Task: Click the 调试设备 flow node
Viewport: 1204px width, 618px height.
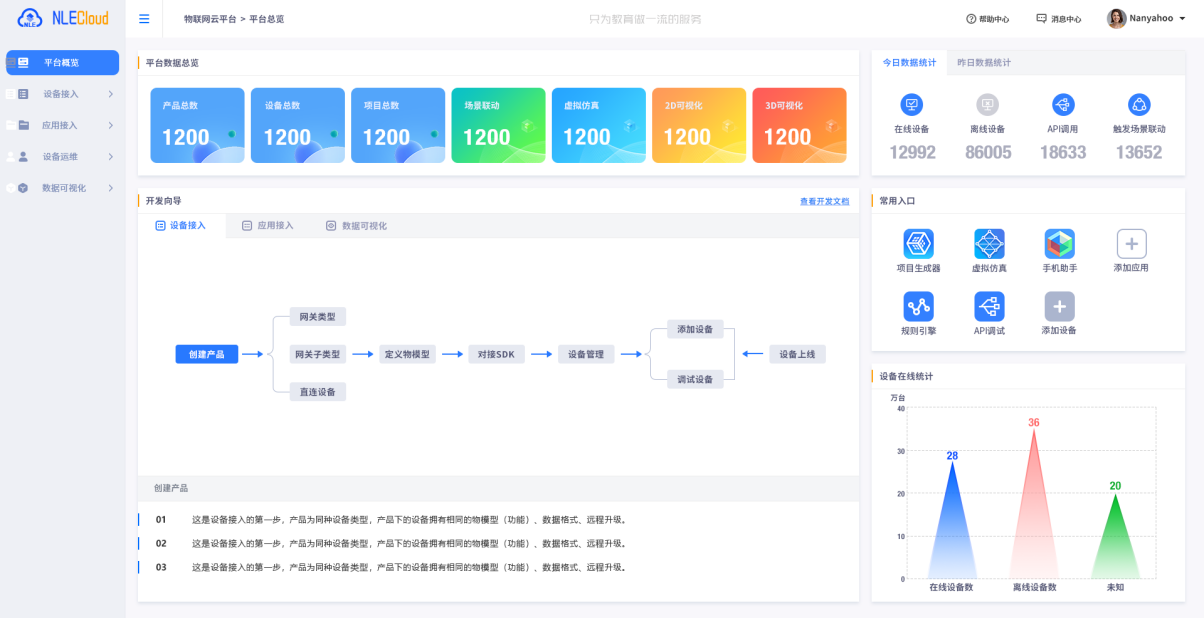Action: (x=695, y=379)
